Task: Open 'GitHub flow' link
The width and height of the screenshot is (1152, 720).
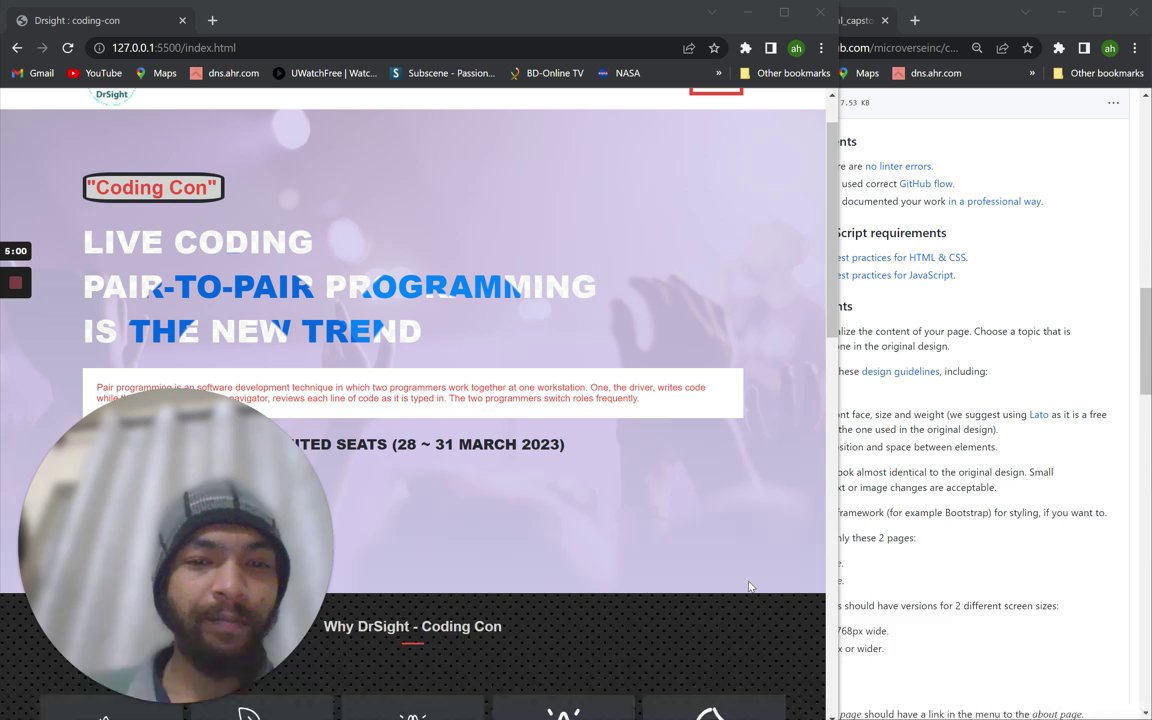Action: pyautogui.click(x=926, y=184)
